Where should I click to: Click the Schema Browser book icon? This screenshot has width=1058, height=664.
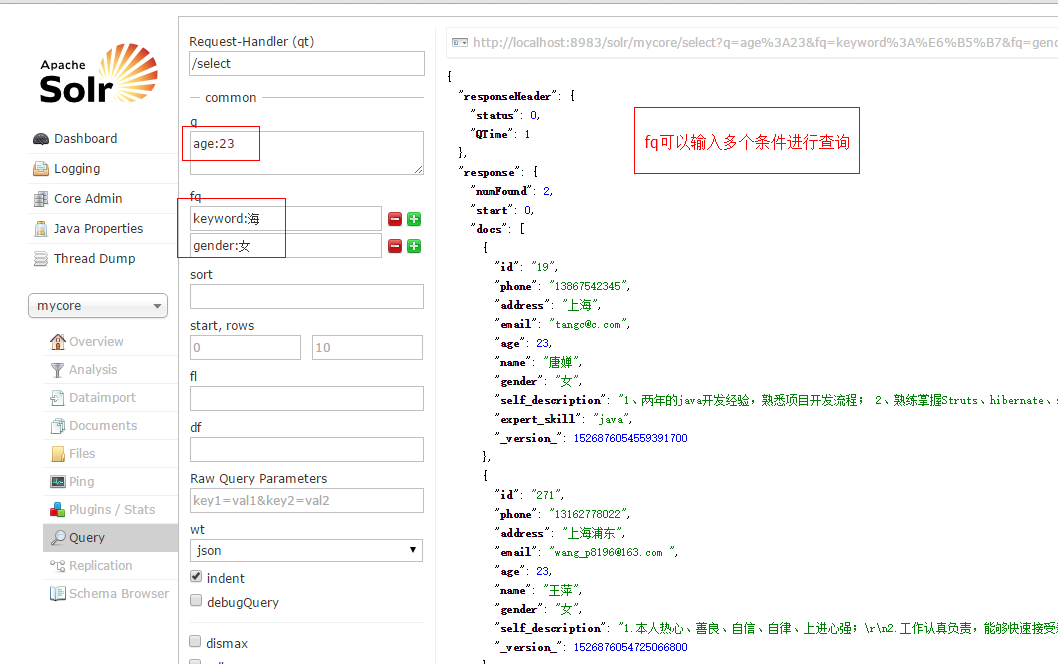[x=58, y=594]
